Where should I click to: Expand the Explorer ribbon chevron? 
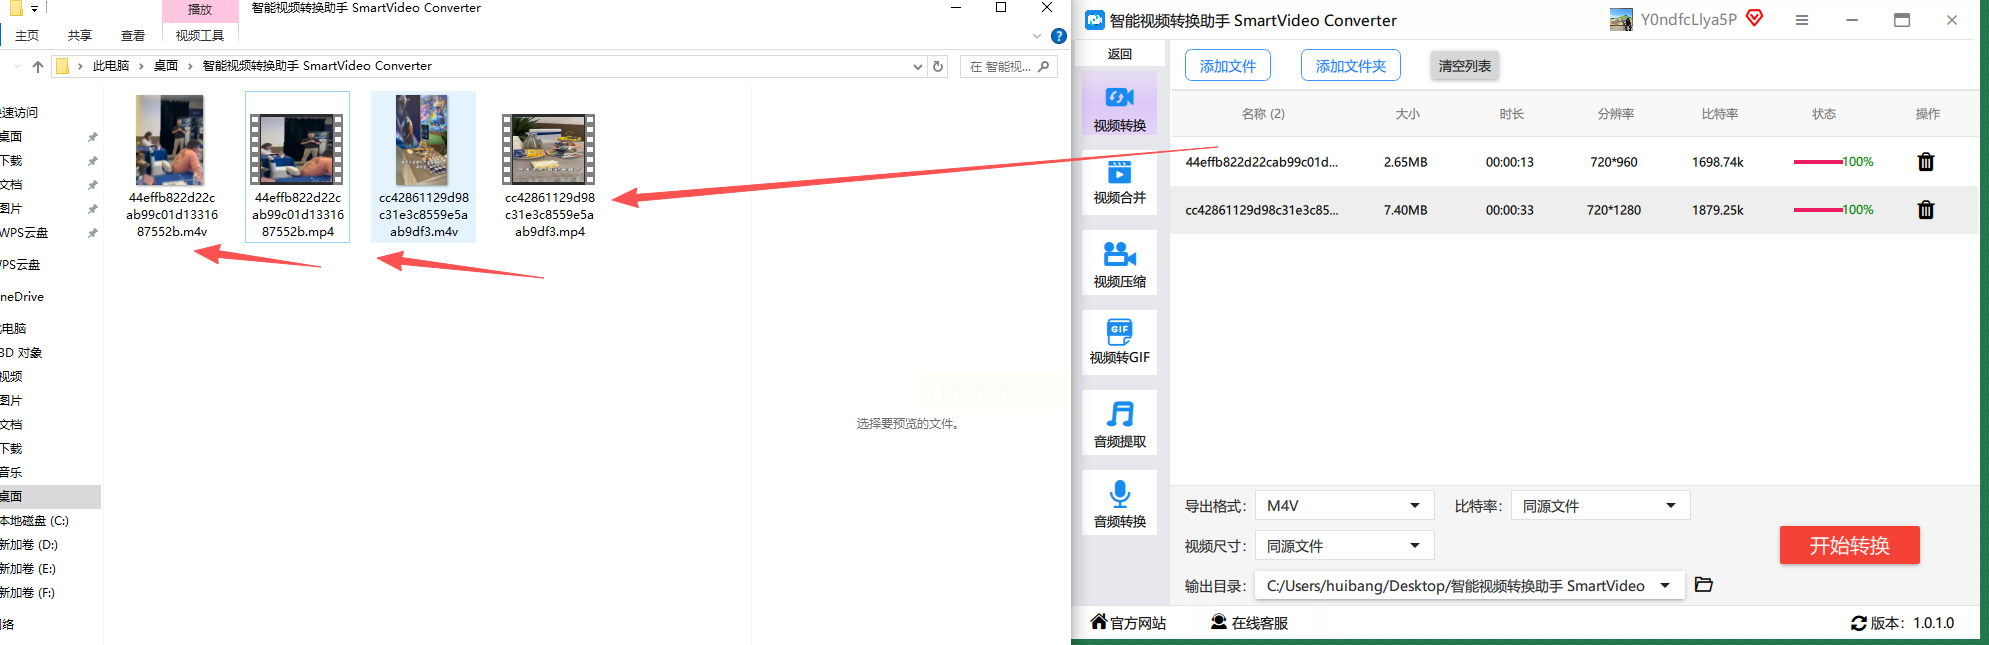click(1037, 36)
